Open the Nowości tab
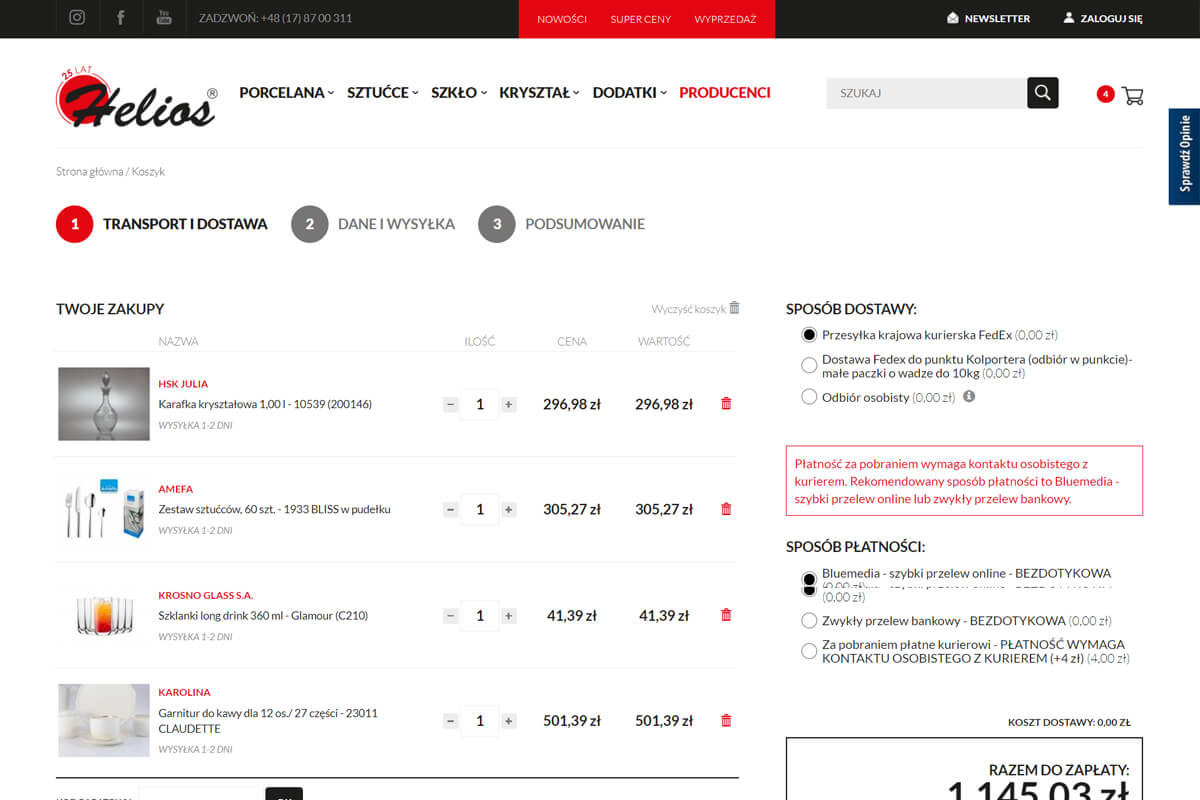 coord(562,19)
